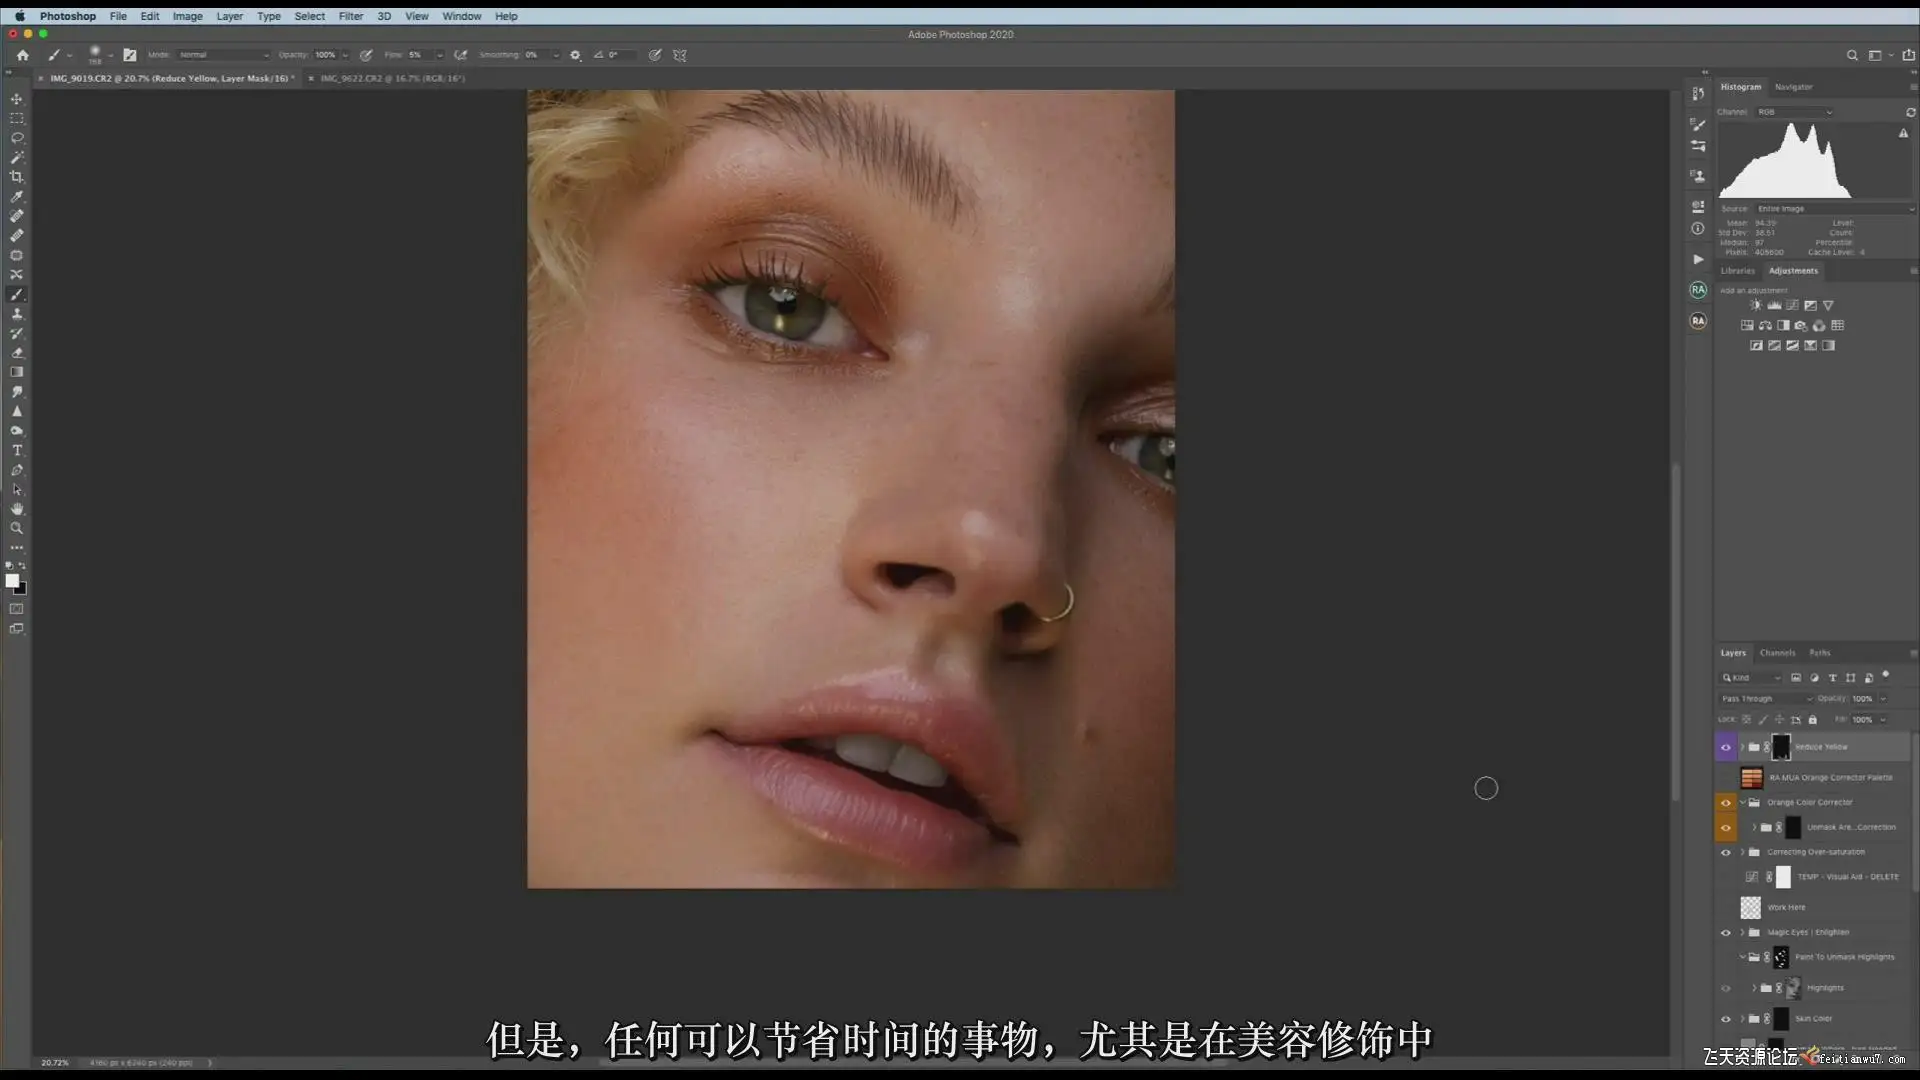Switch to the Channels tab
Viewport: 1920px width, 1080px height.
click(1777, 653)
